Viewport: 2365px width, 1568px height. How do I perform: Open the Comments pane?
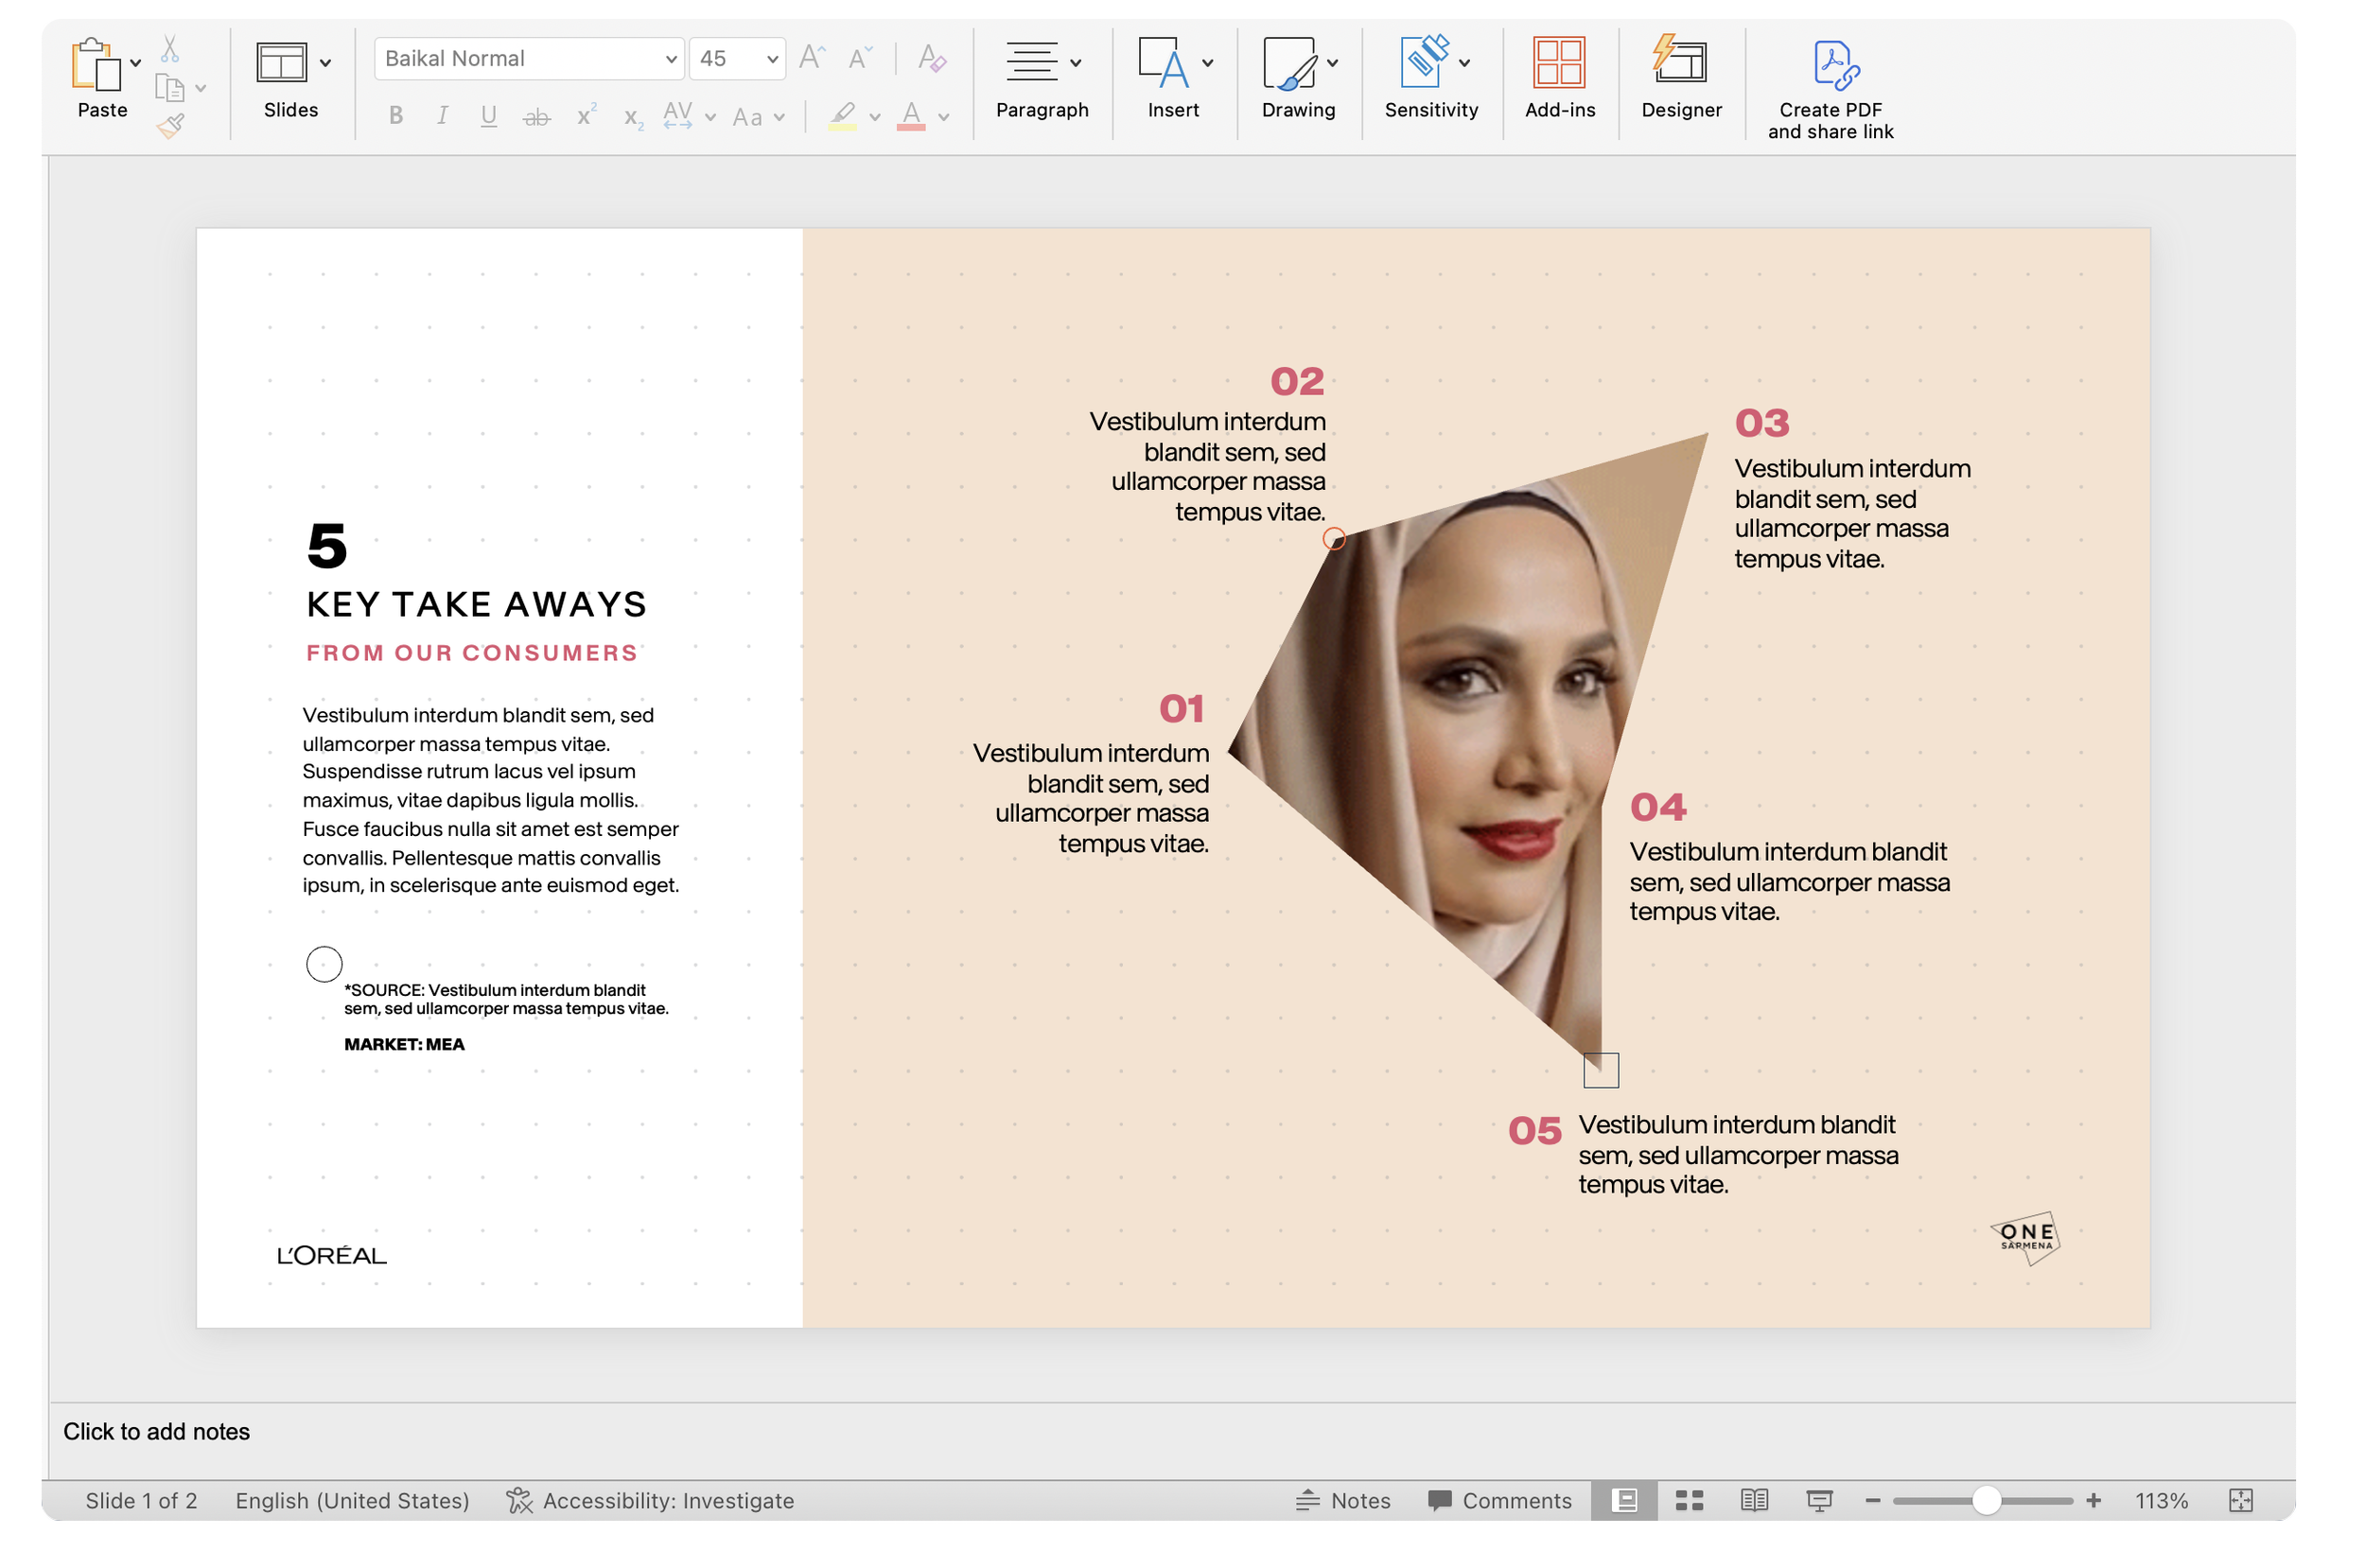[1499, 1500]
